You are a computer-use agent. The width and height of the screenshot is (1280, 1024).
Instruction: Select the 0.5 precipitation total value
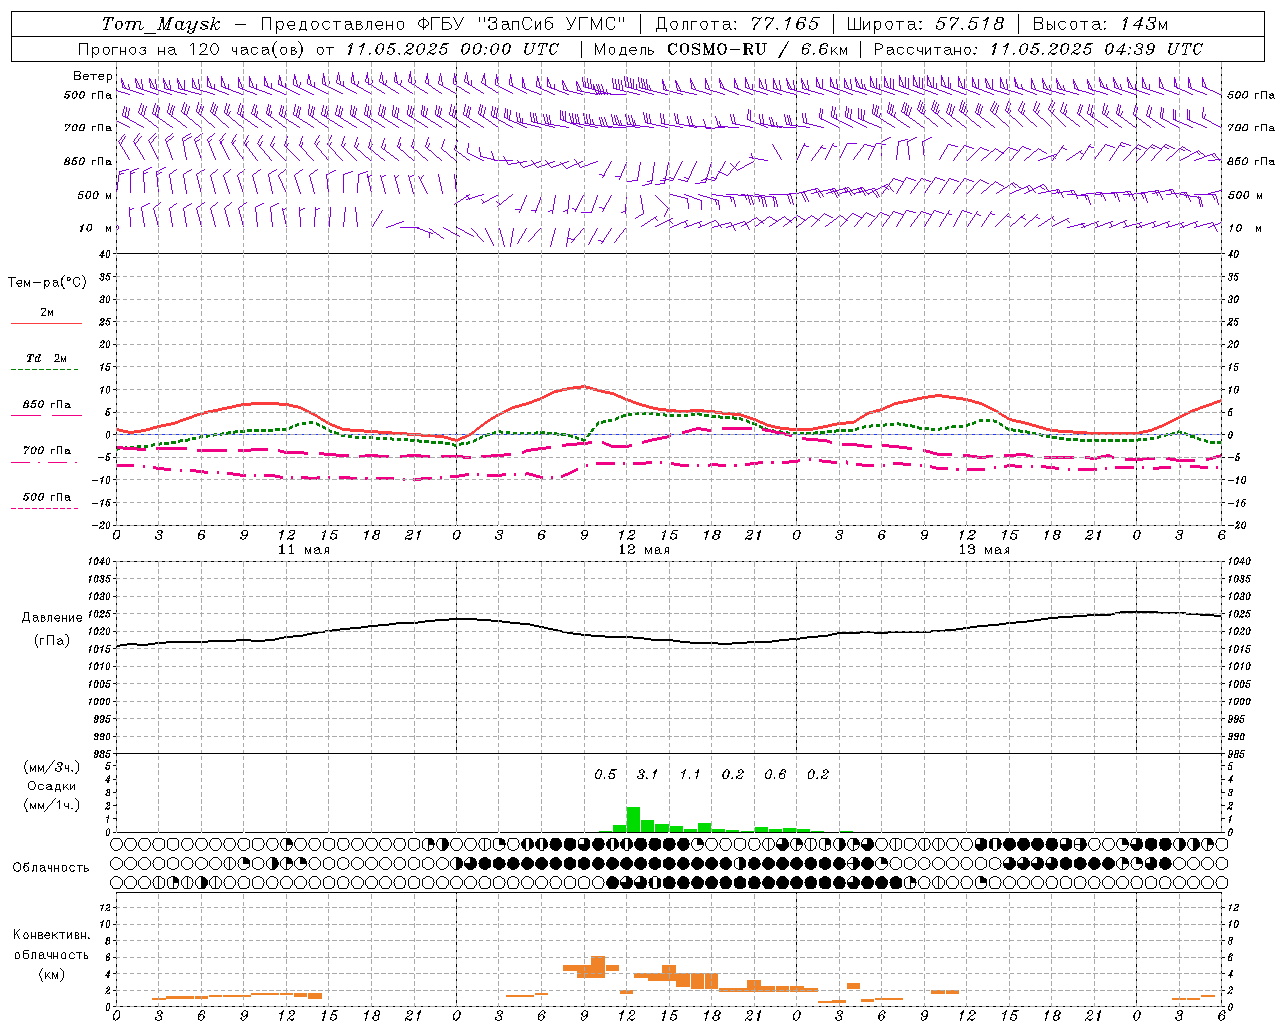[605, 775]
